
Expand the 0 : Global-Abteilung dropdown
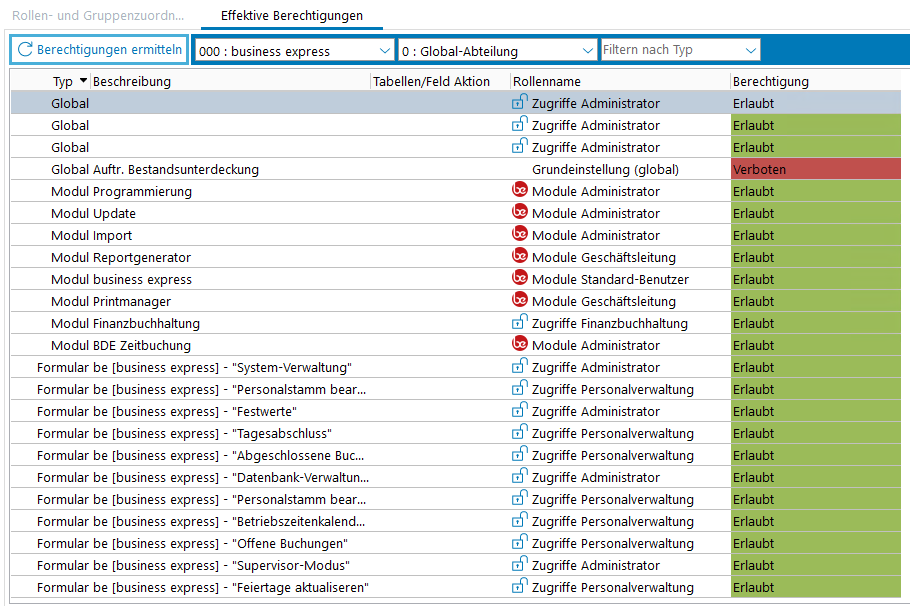(x=588, y=51)
